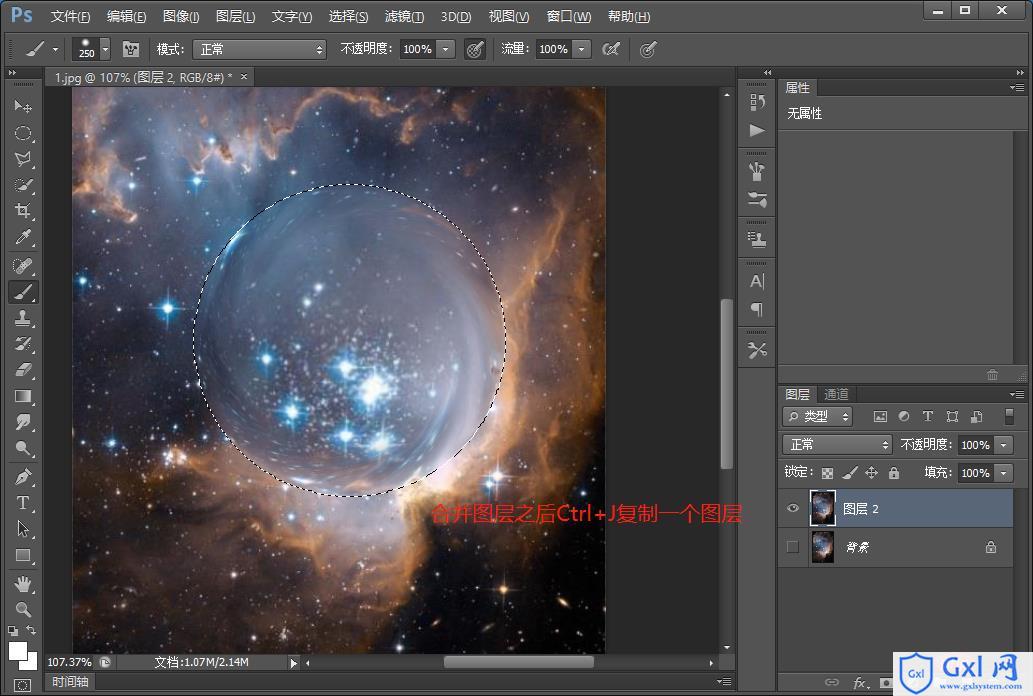Image resolution: width=1033 pixels, height=696 pixels.
Task: Select the Healing Brush tool
Action: 23,266
